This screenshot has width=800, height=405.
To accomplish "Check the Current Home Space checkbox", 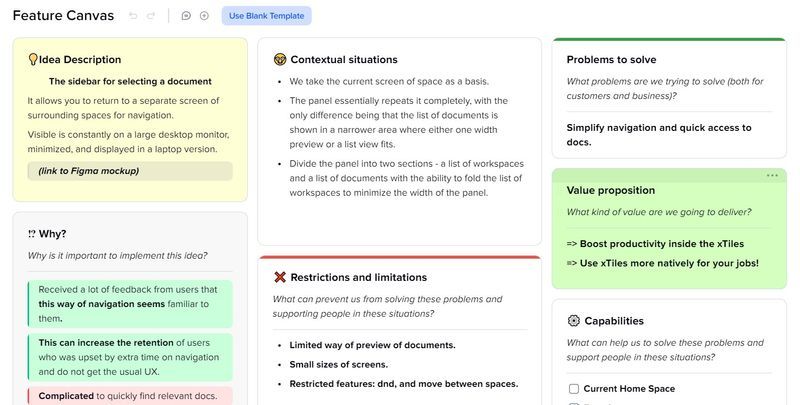I will (574, 389).
